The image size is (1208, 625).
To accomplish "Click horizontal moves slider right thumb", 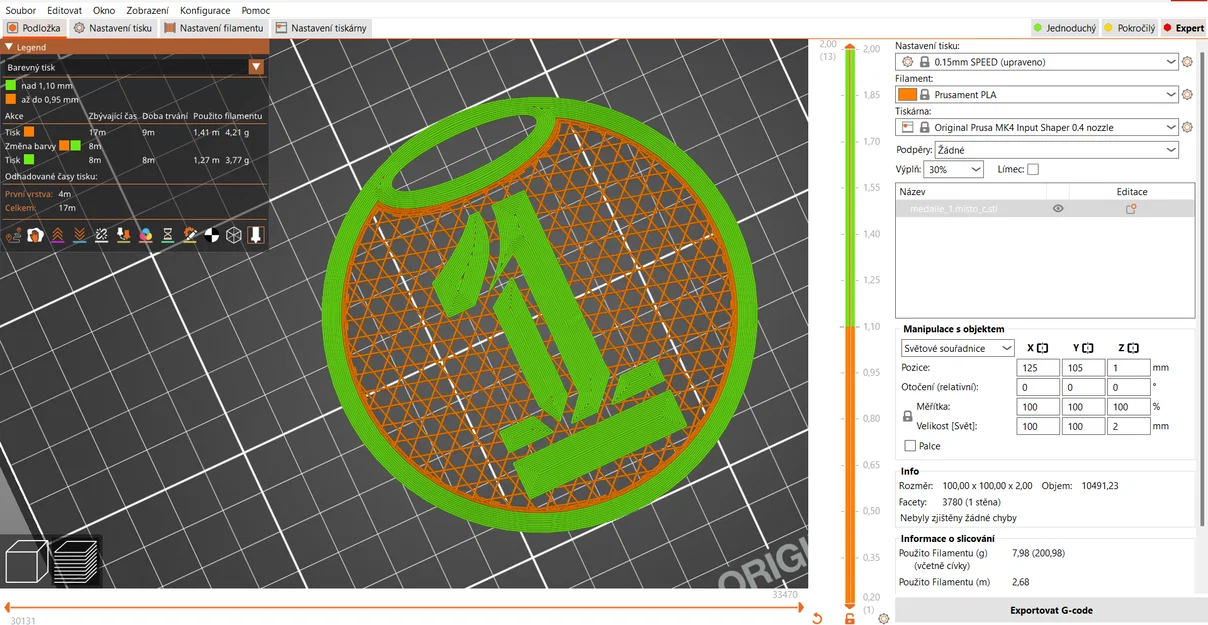I will pyautogui.click(x=800, y=607).
